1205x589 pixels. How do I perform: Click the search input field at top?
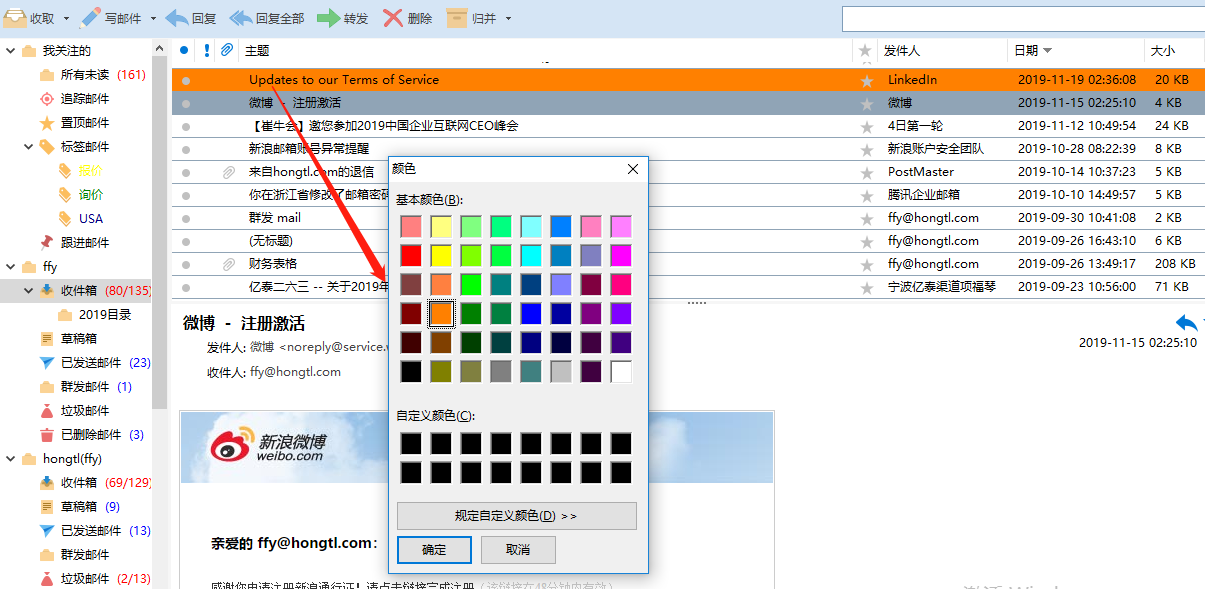click(x=1020, y=19)
